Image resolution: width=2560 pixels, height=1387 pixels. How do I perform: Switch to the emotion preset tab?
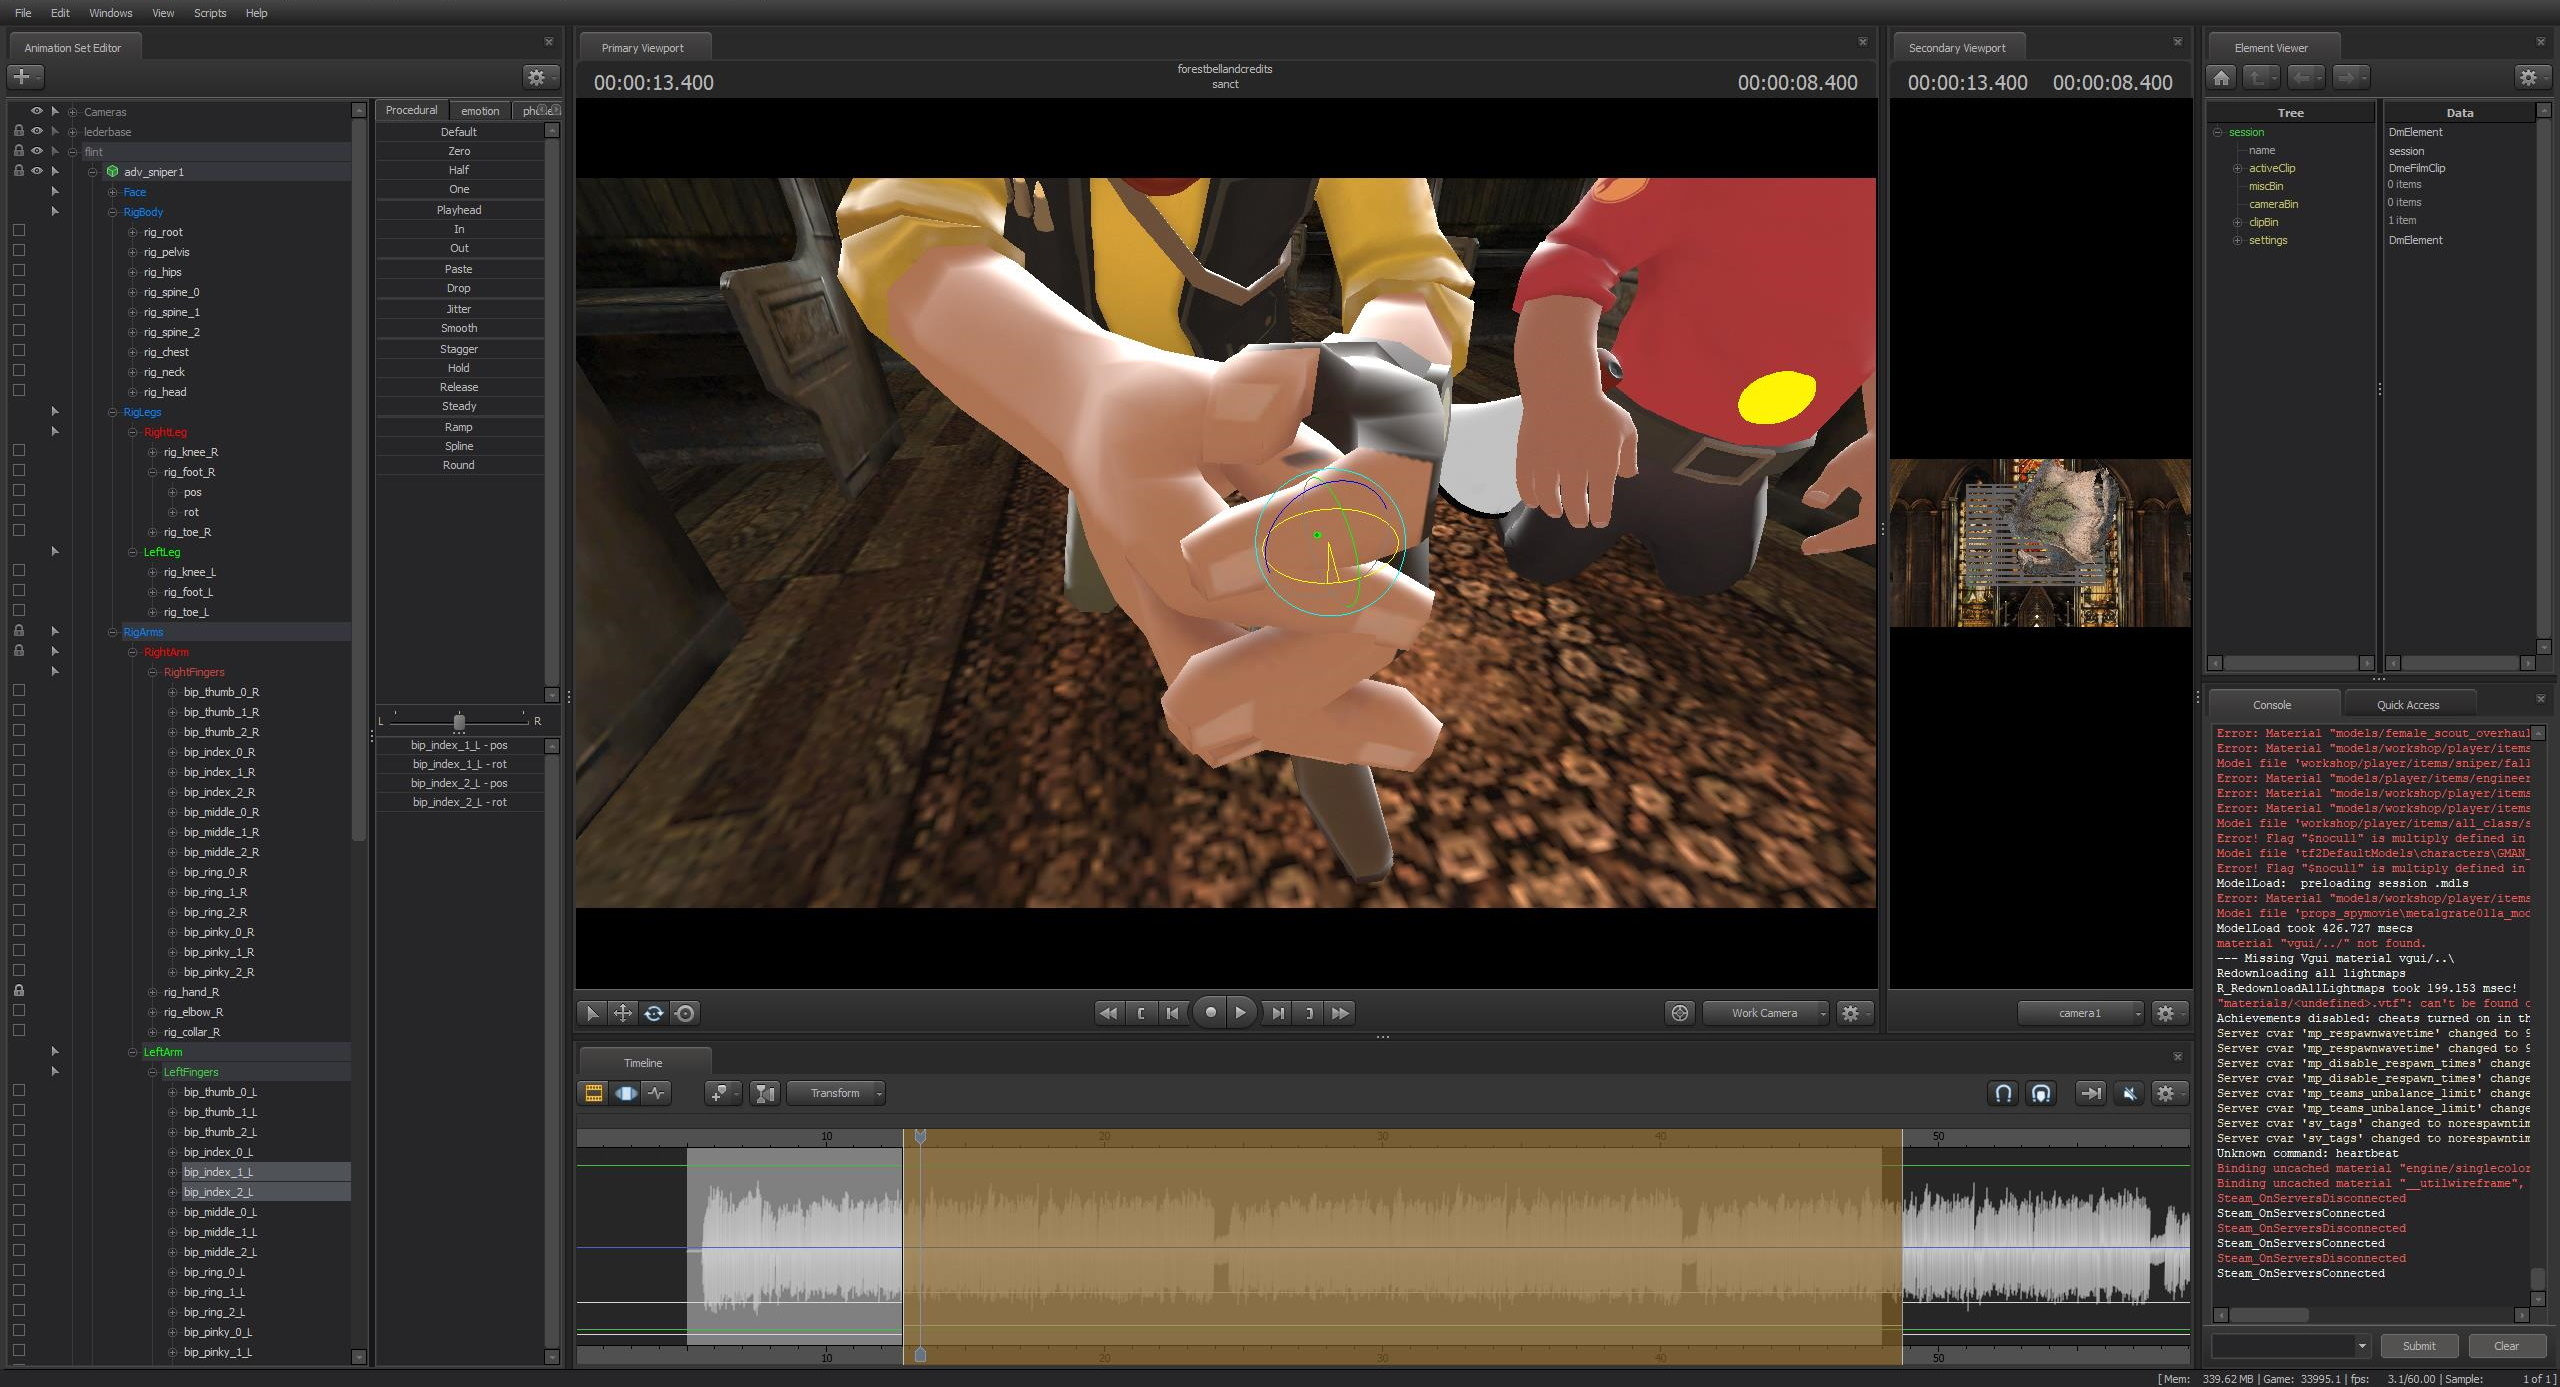[480, 111]
